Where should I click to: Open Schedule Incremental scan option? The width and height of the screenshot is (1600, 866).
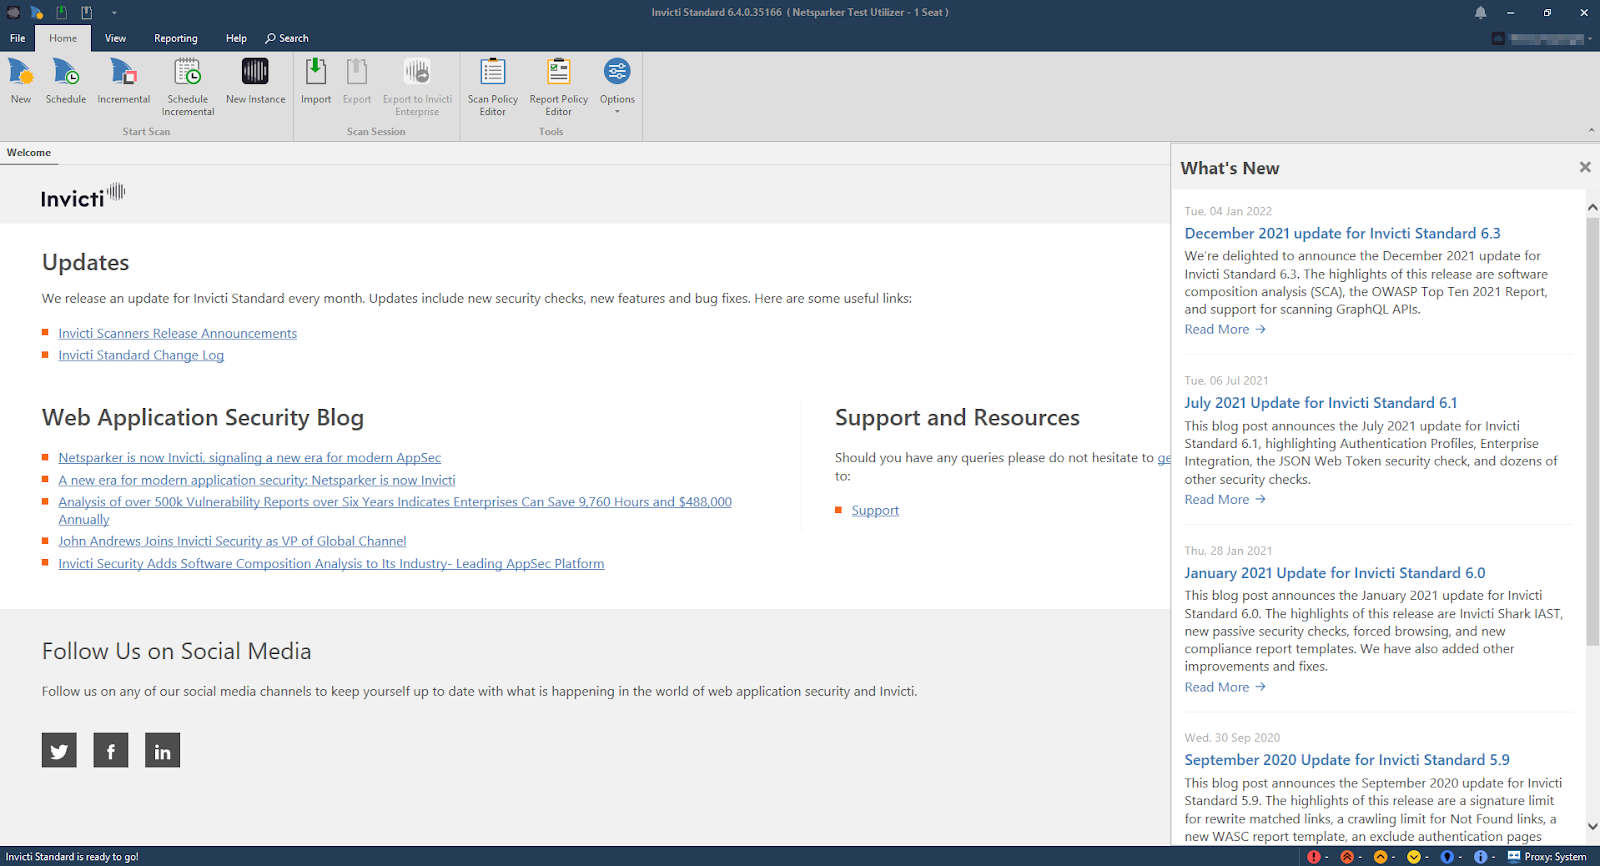coord(188,87)
